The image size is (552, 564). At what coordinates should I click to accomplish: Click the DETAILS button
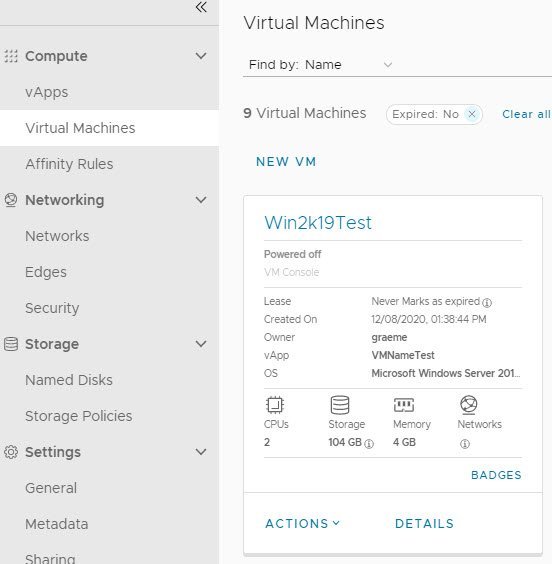424,524
